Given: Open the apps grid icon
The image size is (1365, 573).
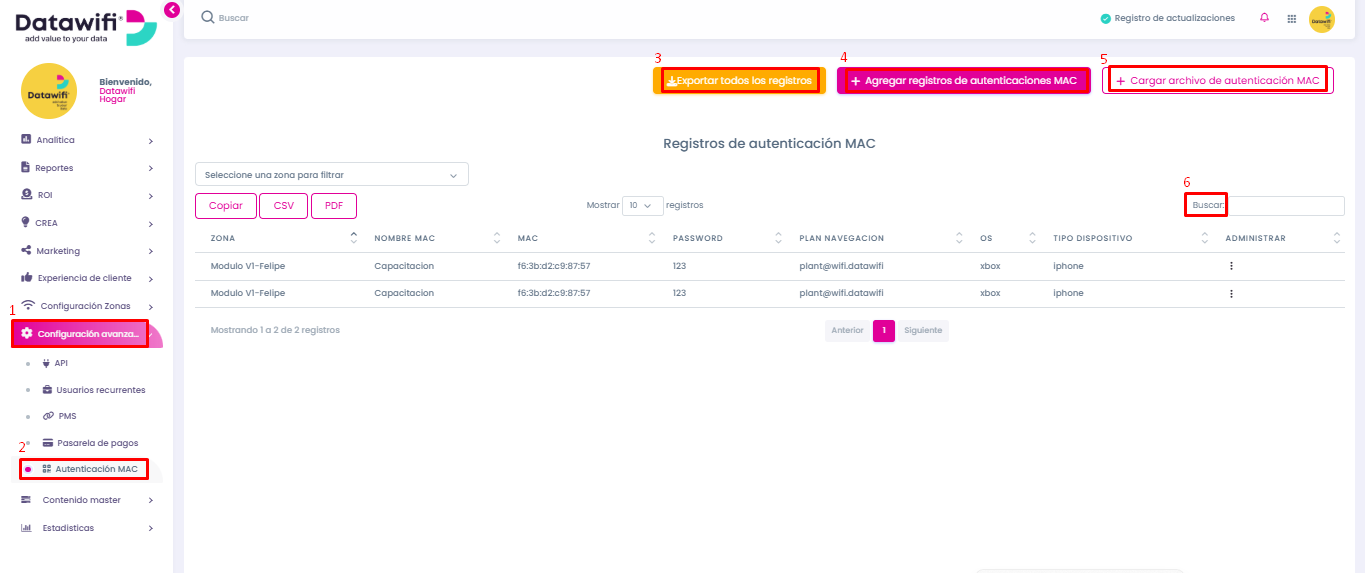Looking at the screenshot, I should coord(1291,18).
